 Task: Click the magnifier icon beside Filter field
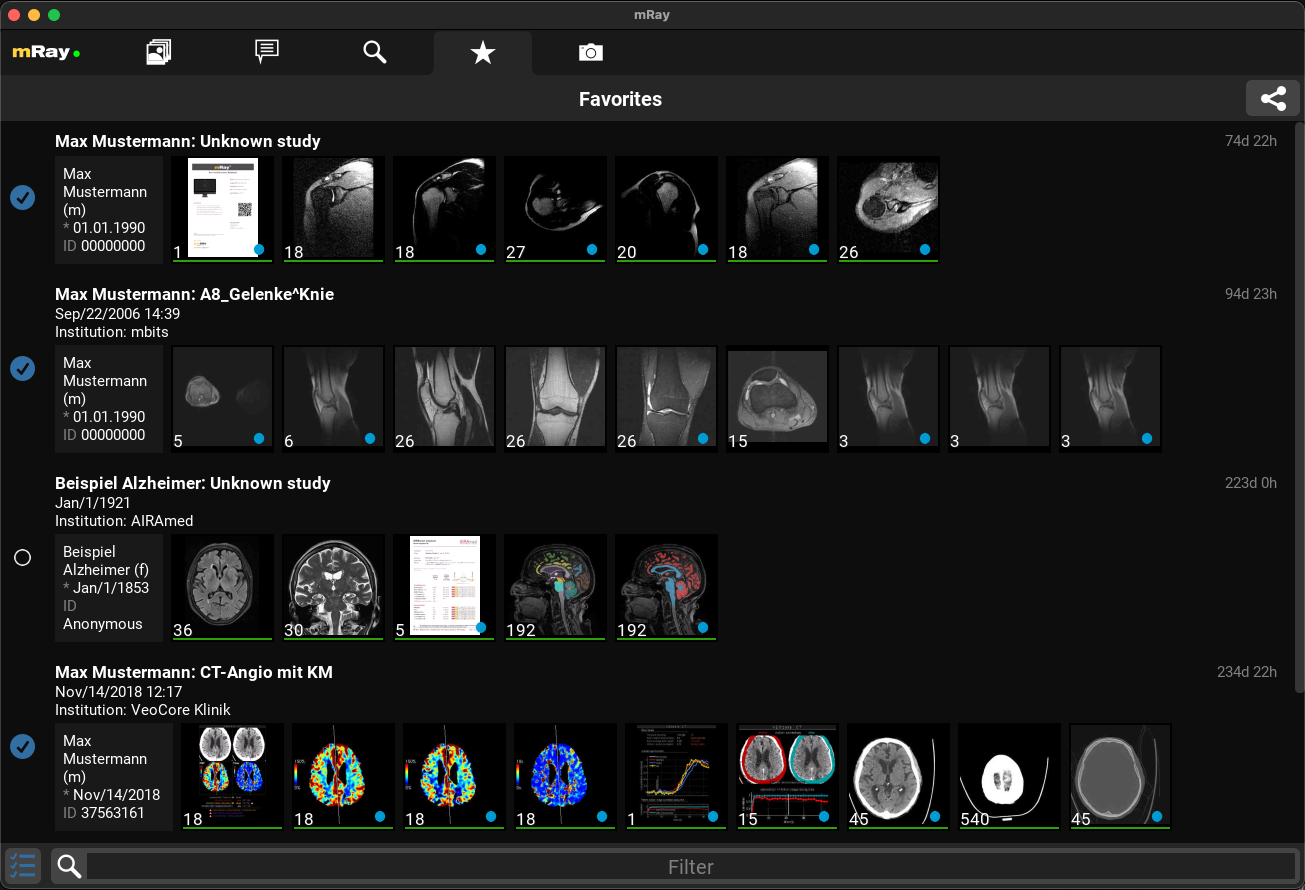pyautogui.click(x=69, y=866)
